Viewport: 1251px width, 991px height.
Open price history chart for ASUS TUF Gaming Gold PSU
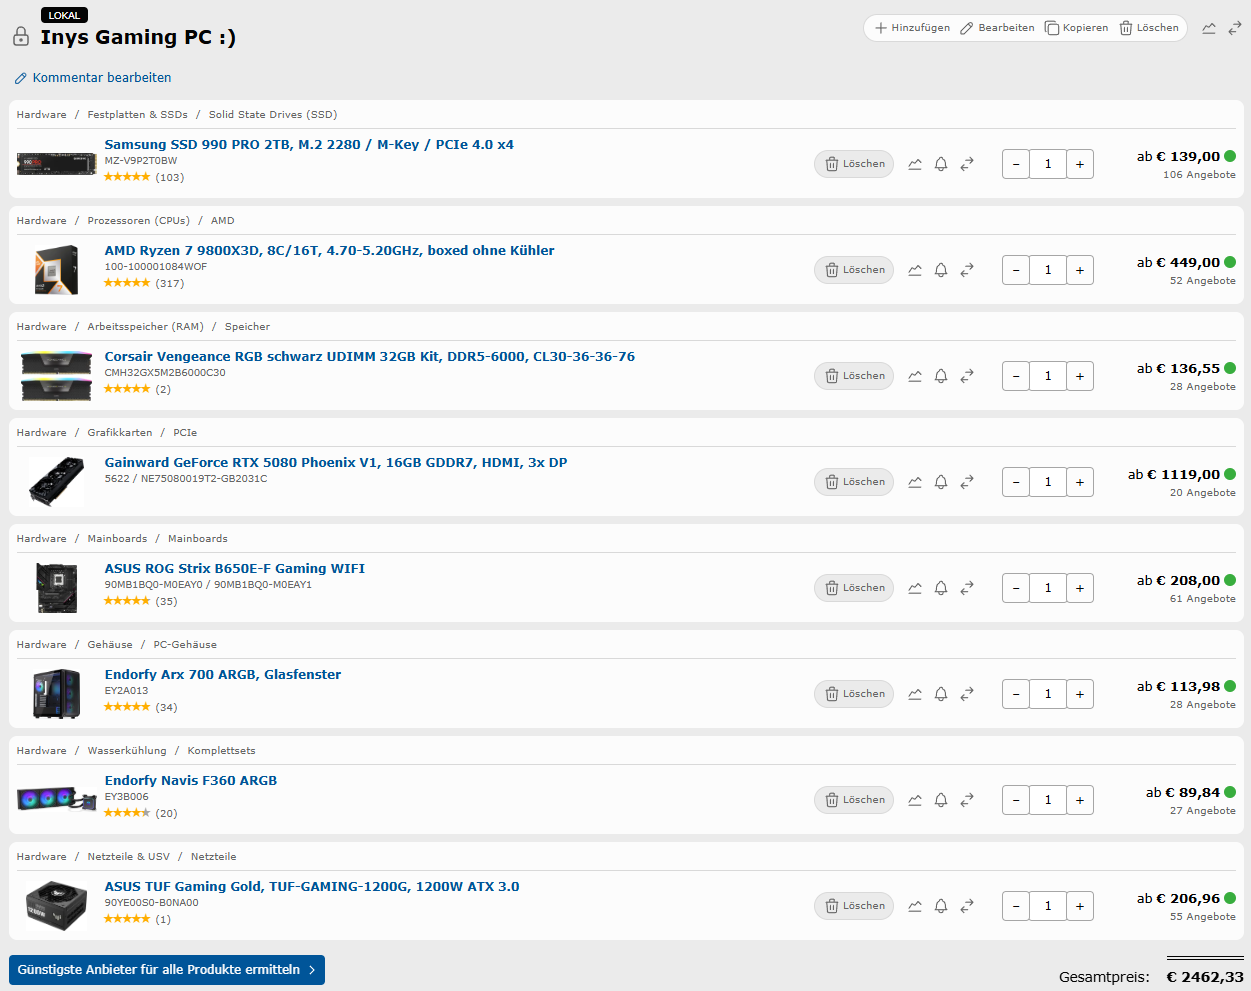[915, 906]
